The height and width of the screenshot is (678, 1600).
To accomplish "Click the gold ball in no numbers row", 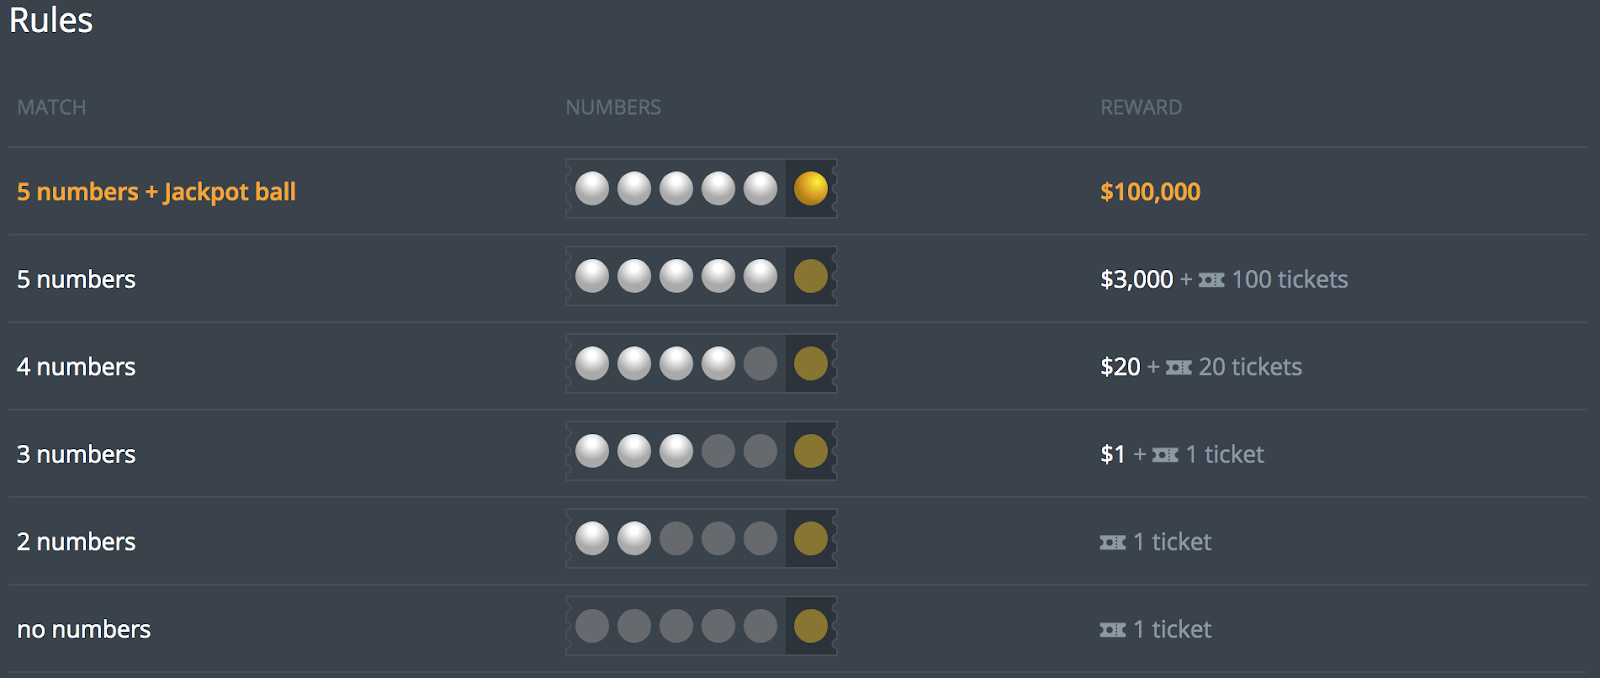I will tap(810, 626).
